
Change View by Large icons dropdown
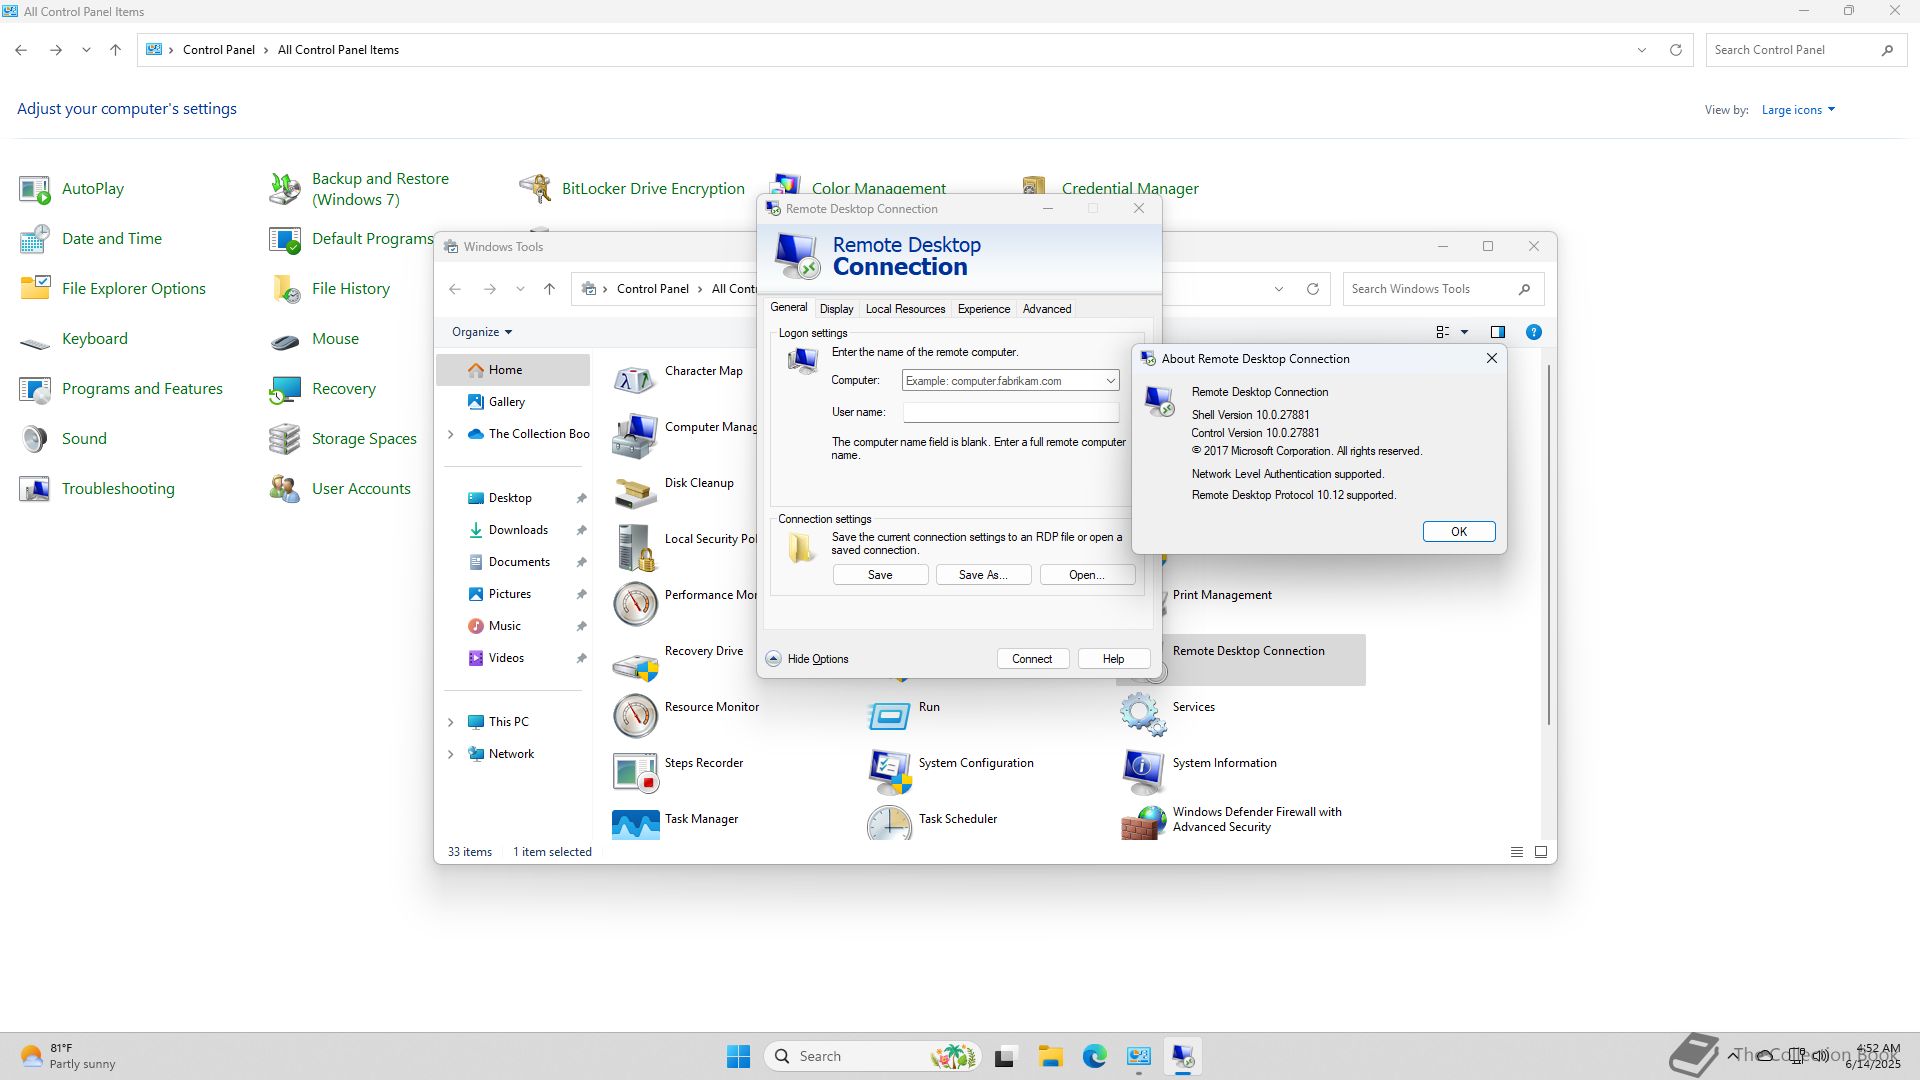[1797, 110]
